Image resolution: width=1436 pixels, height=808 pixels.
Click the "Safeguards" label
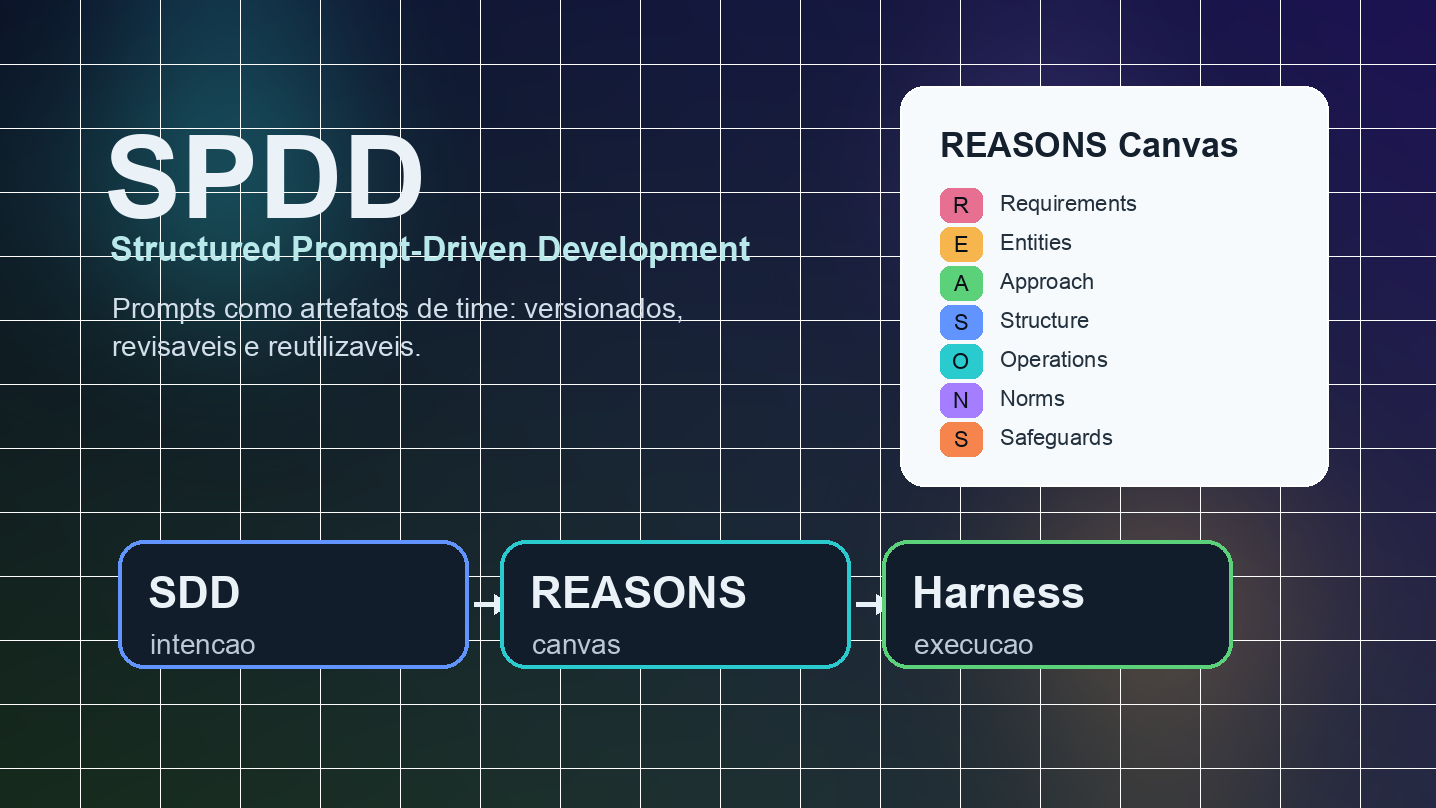(1056, 438)
